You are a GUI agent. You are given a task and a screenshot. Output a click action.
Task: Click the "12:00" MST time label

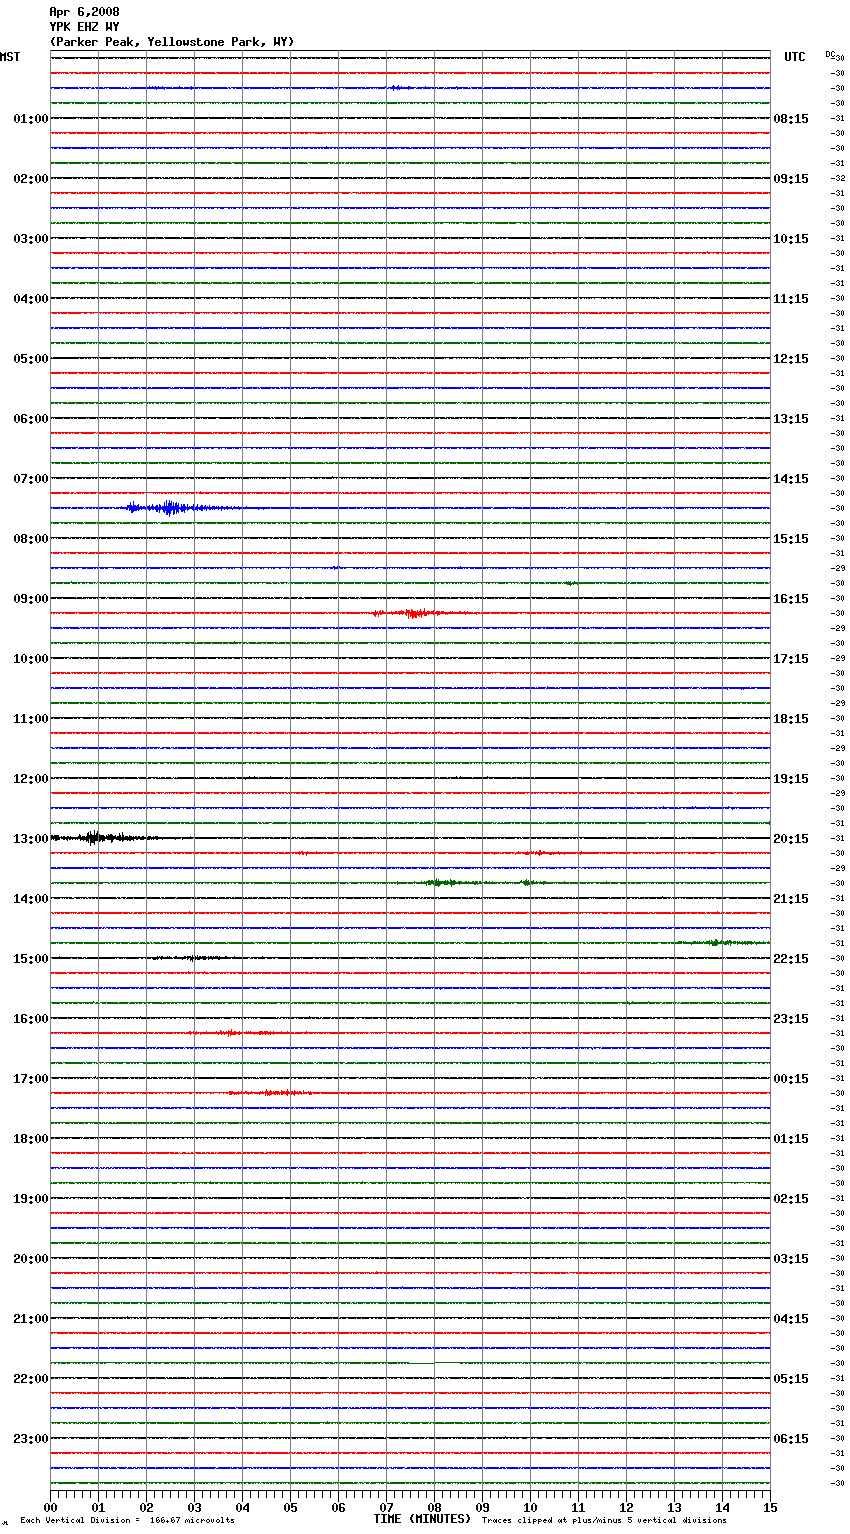pos(31,779)
